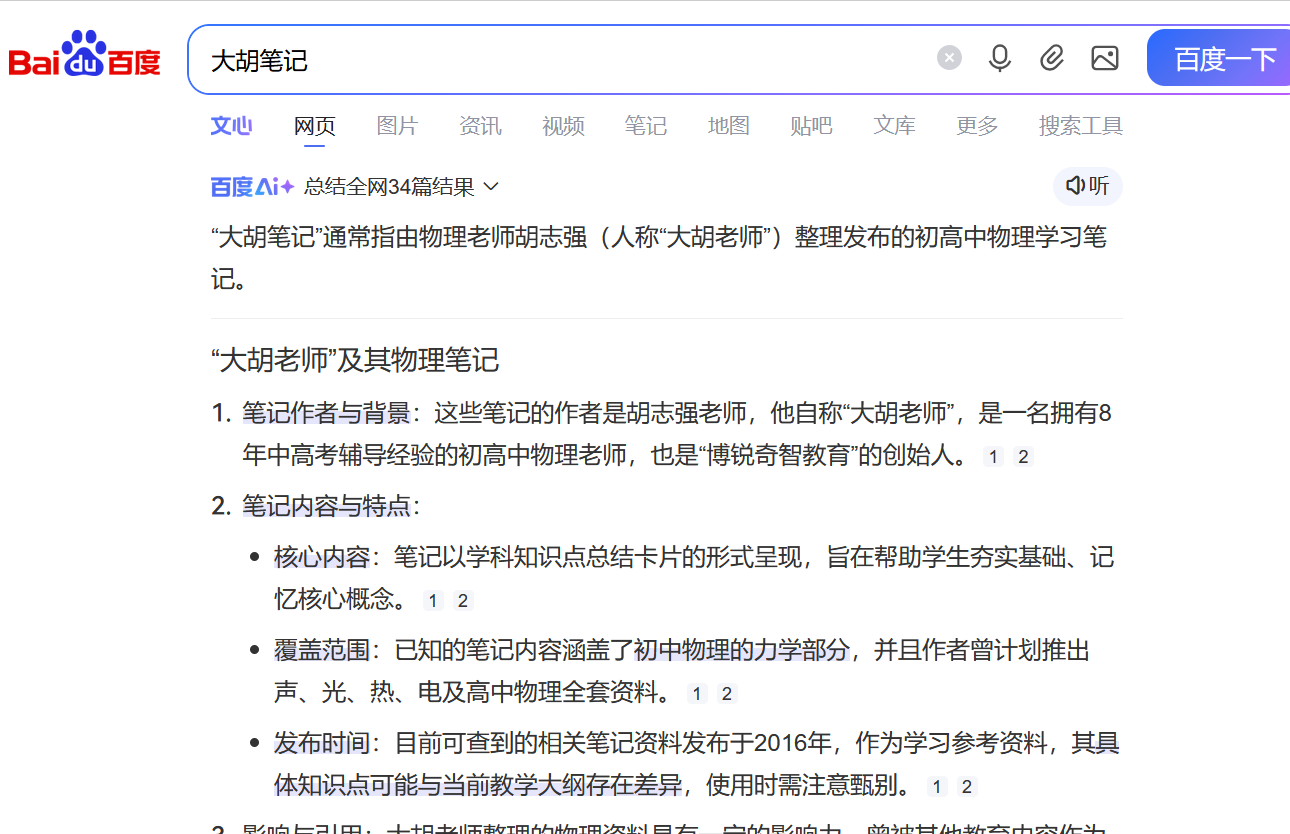Open the 地图 tab
The image size is (1290, 834).
click(x=728, y=126)
